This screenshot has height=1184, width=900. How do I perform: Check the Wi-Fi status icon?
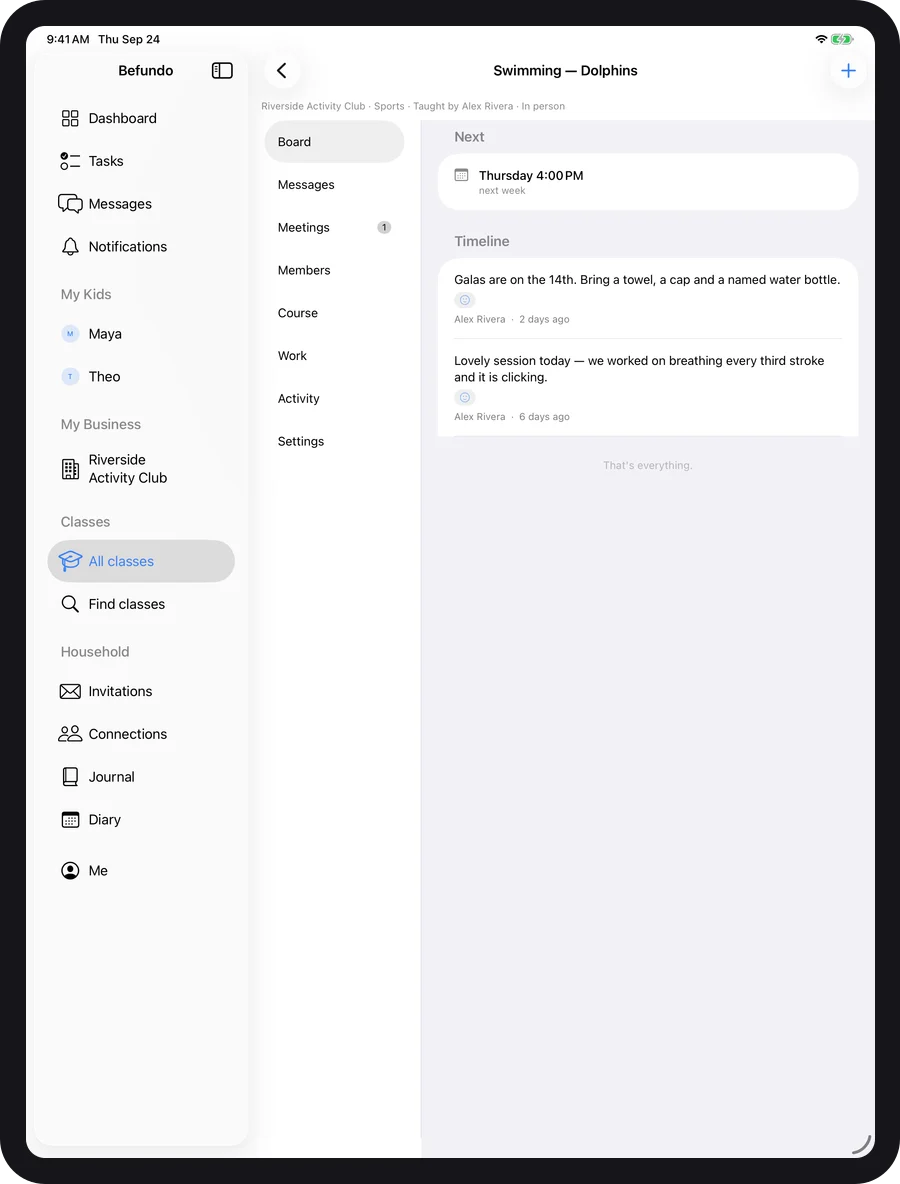pyautogui.click(x=821, y=39)
